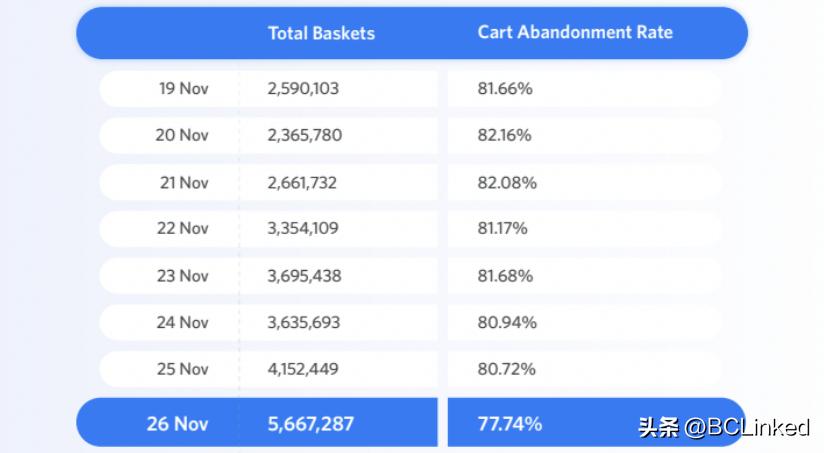Click the 82.08% abandonment rate value
The image size is (824, 453).
[507, 182]
